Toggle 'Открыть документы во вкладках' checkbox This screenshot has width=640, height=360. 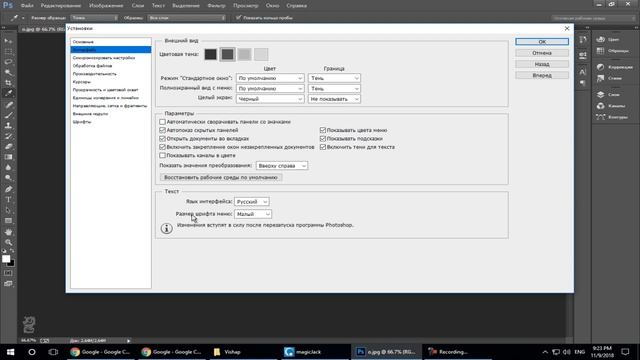click(162, 139)
